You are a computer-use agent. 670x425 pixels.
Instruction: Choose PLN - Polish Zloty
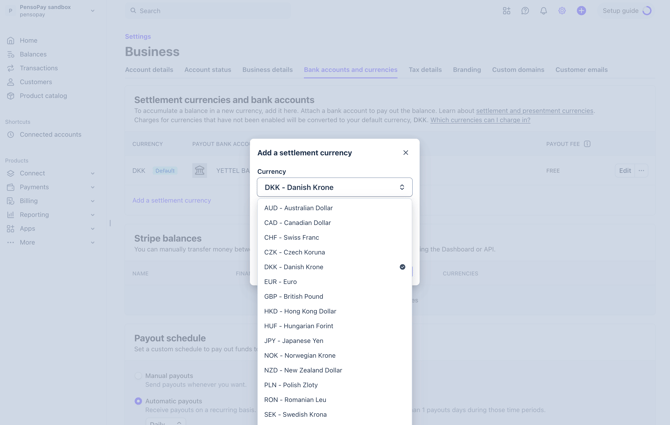click(335, 385)
